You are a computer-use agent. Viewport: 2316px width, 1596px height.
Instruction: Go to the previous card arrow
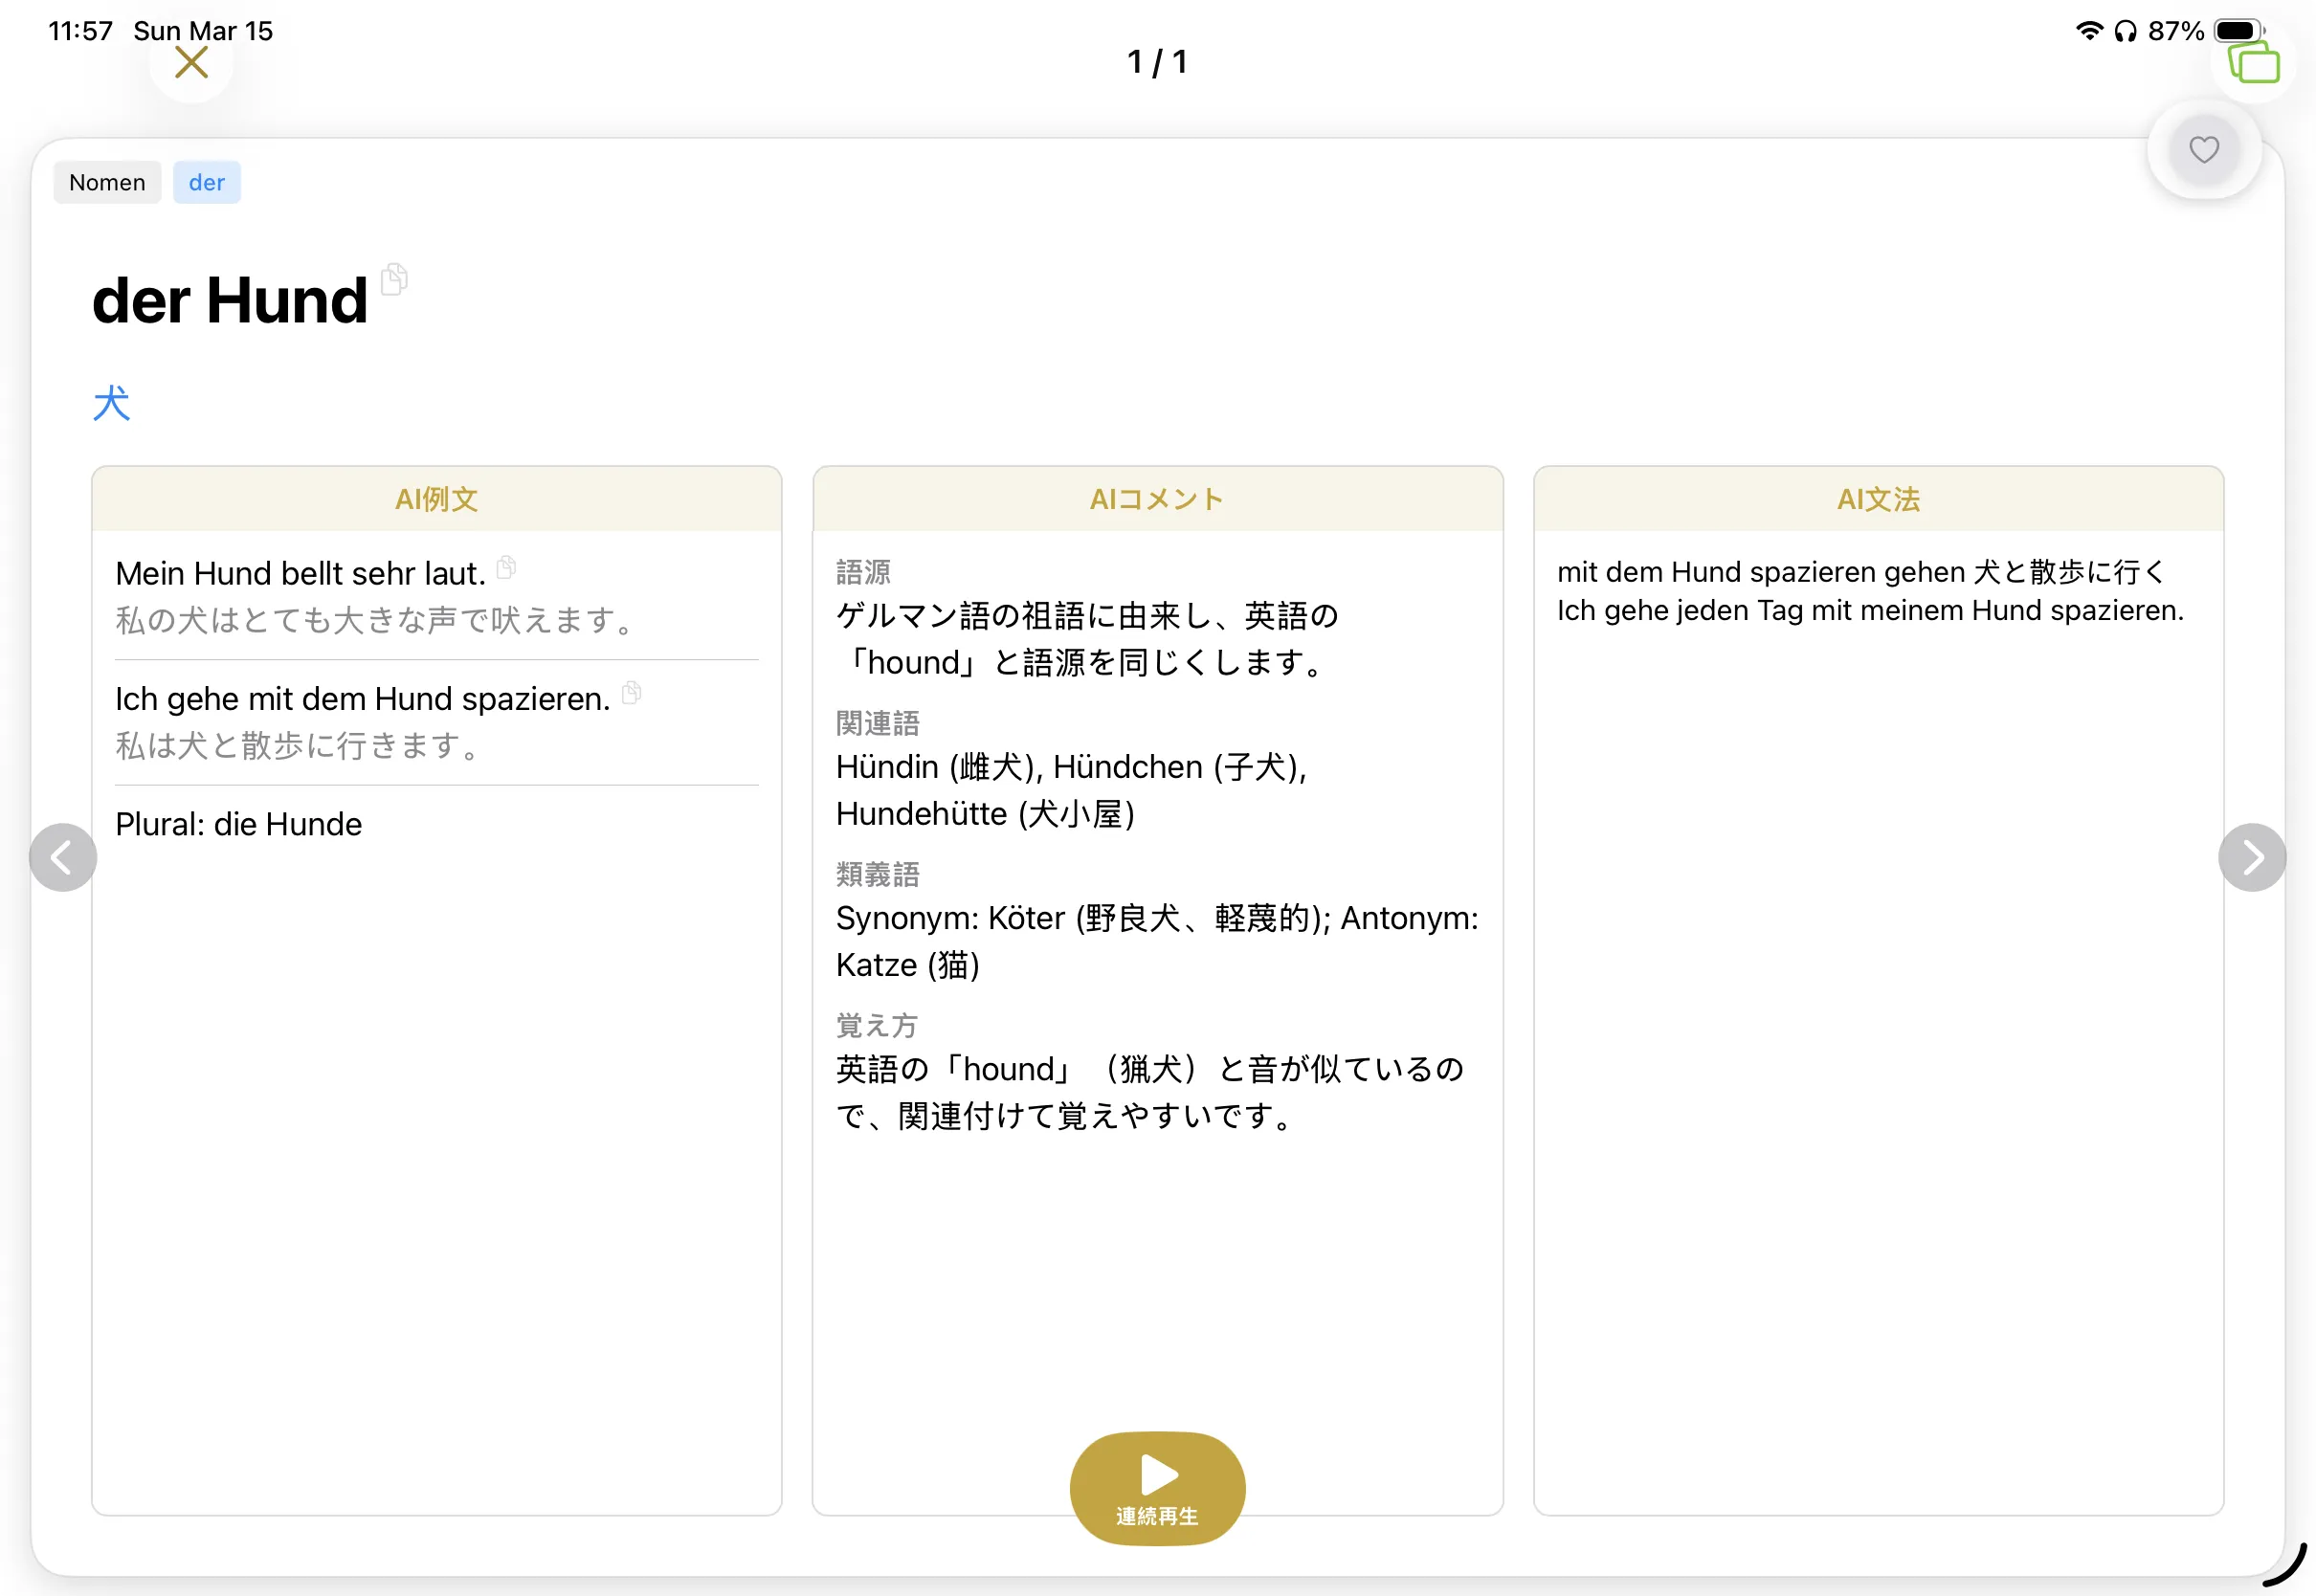point(63,857)
